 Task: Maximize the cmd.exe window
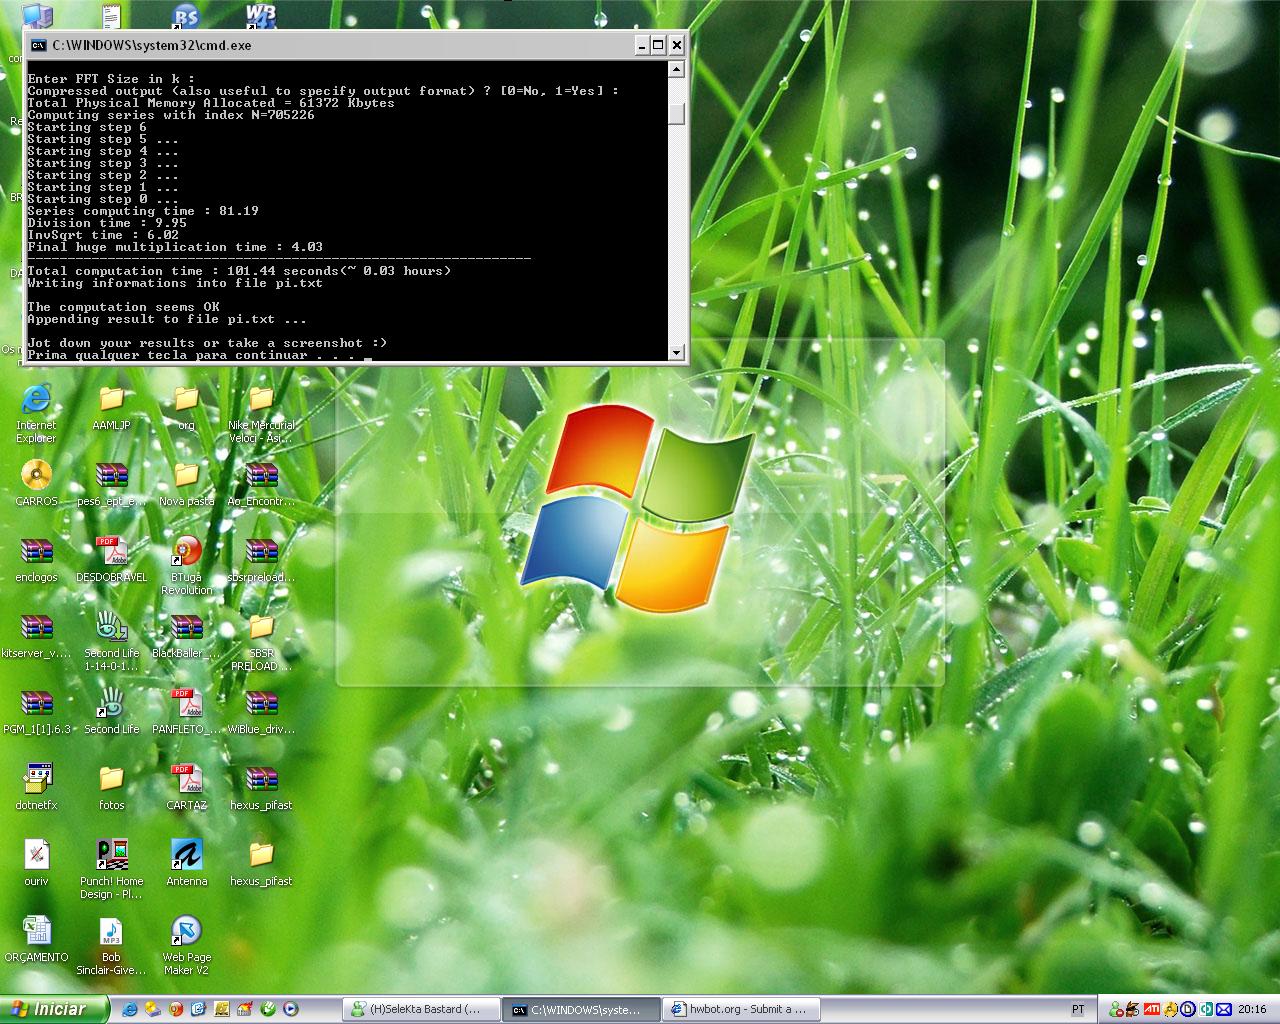tap(658, 45)
